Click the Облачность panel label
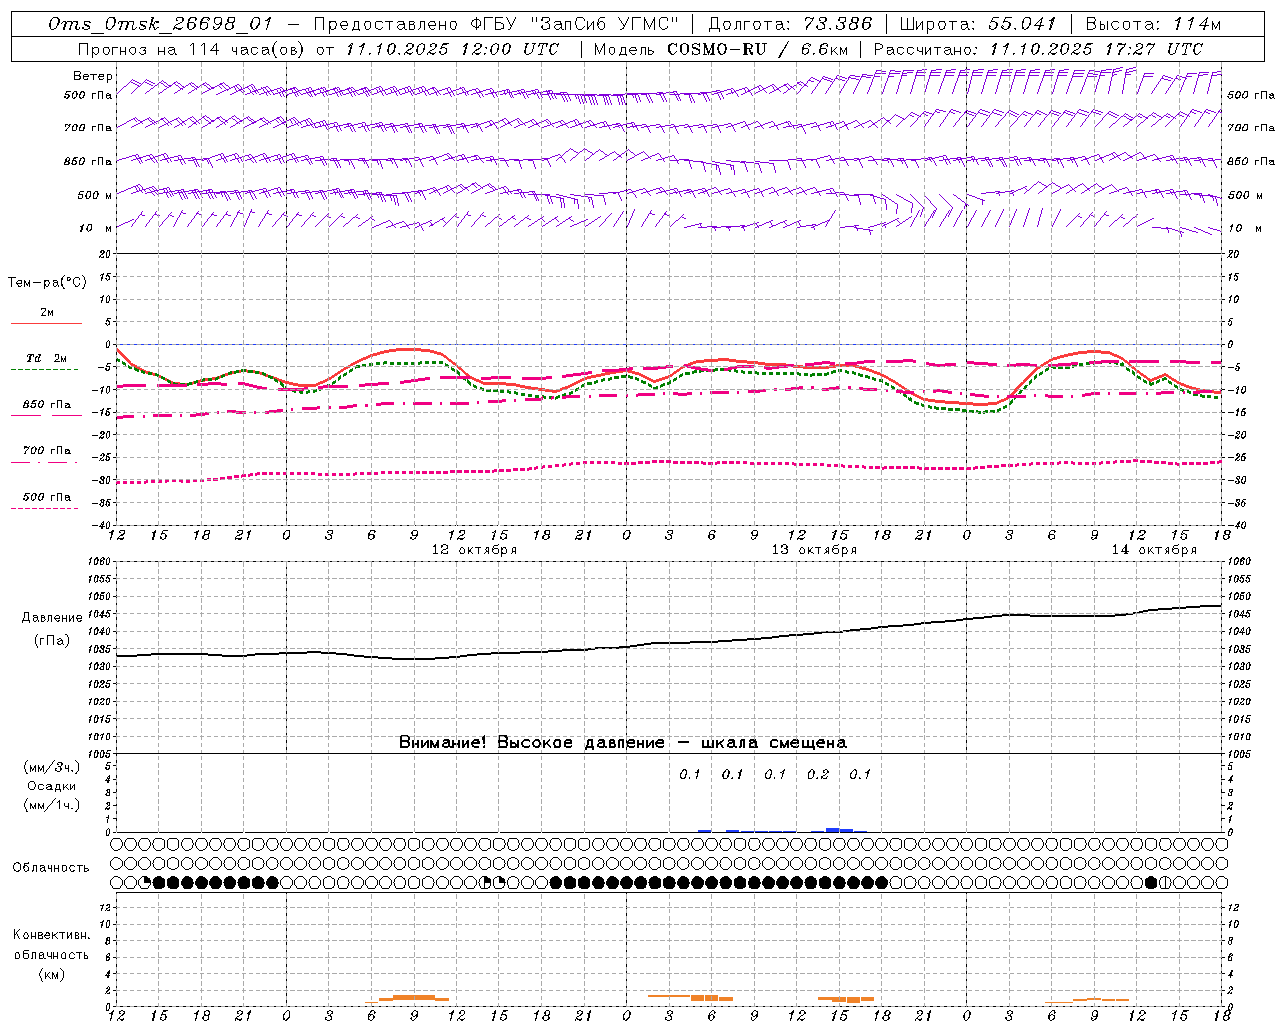Screen dimensions: 1280x1024 click(51, 868)
